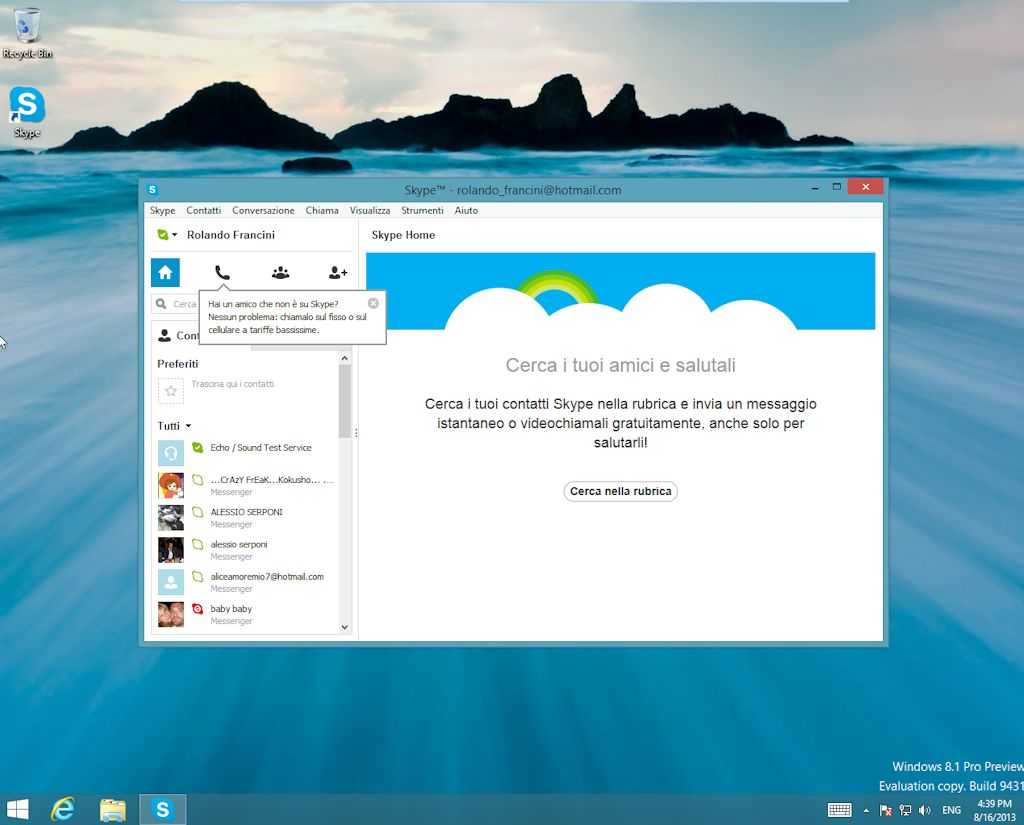Click the contact list scroll down arrow
Viewport: 1024px width, 825px height.
click(345, 627)
